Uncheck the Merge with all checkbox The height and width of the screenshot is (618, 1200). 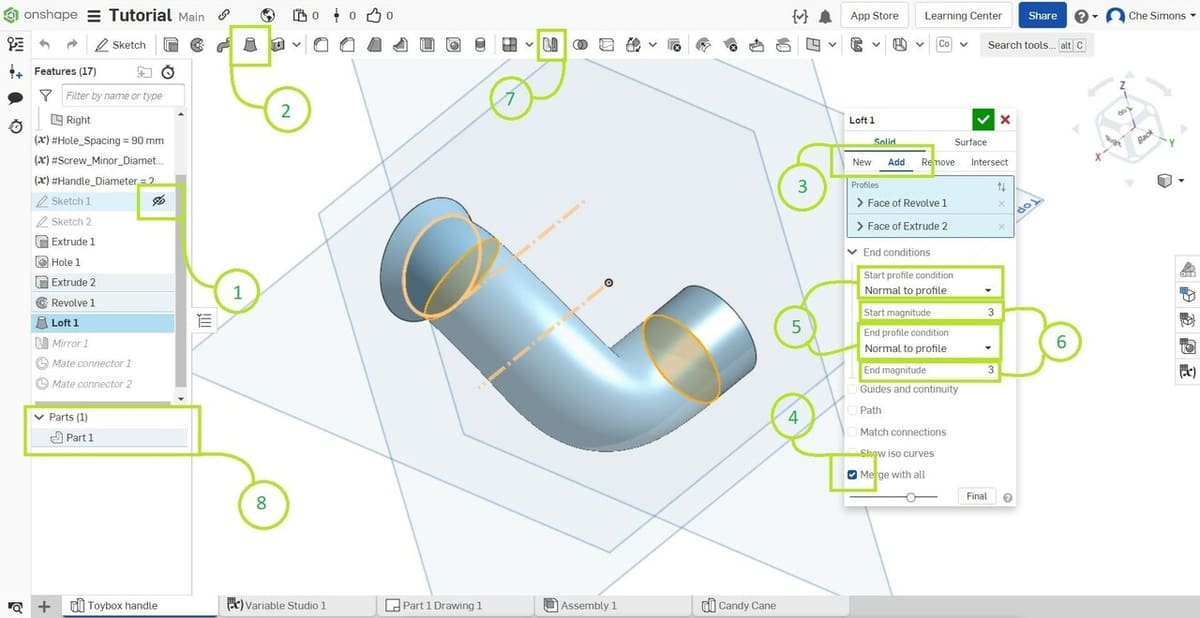point(852,475)
